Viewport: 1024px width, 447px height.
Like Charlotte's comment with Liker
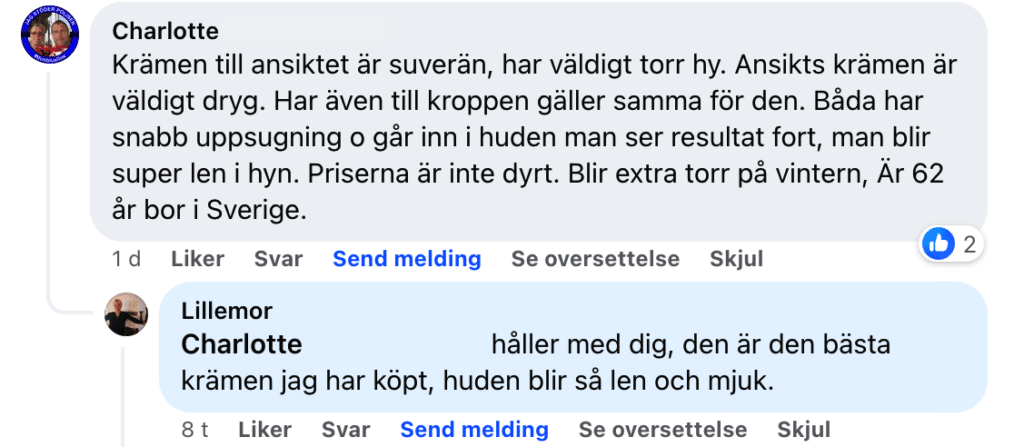198,259
